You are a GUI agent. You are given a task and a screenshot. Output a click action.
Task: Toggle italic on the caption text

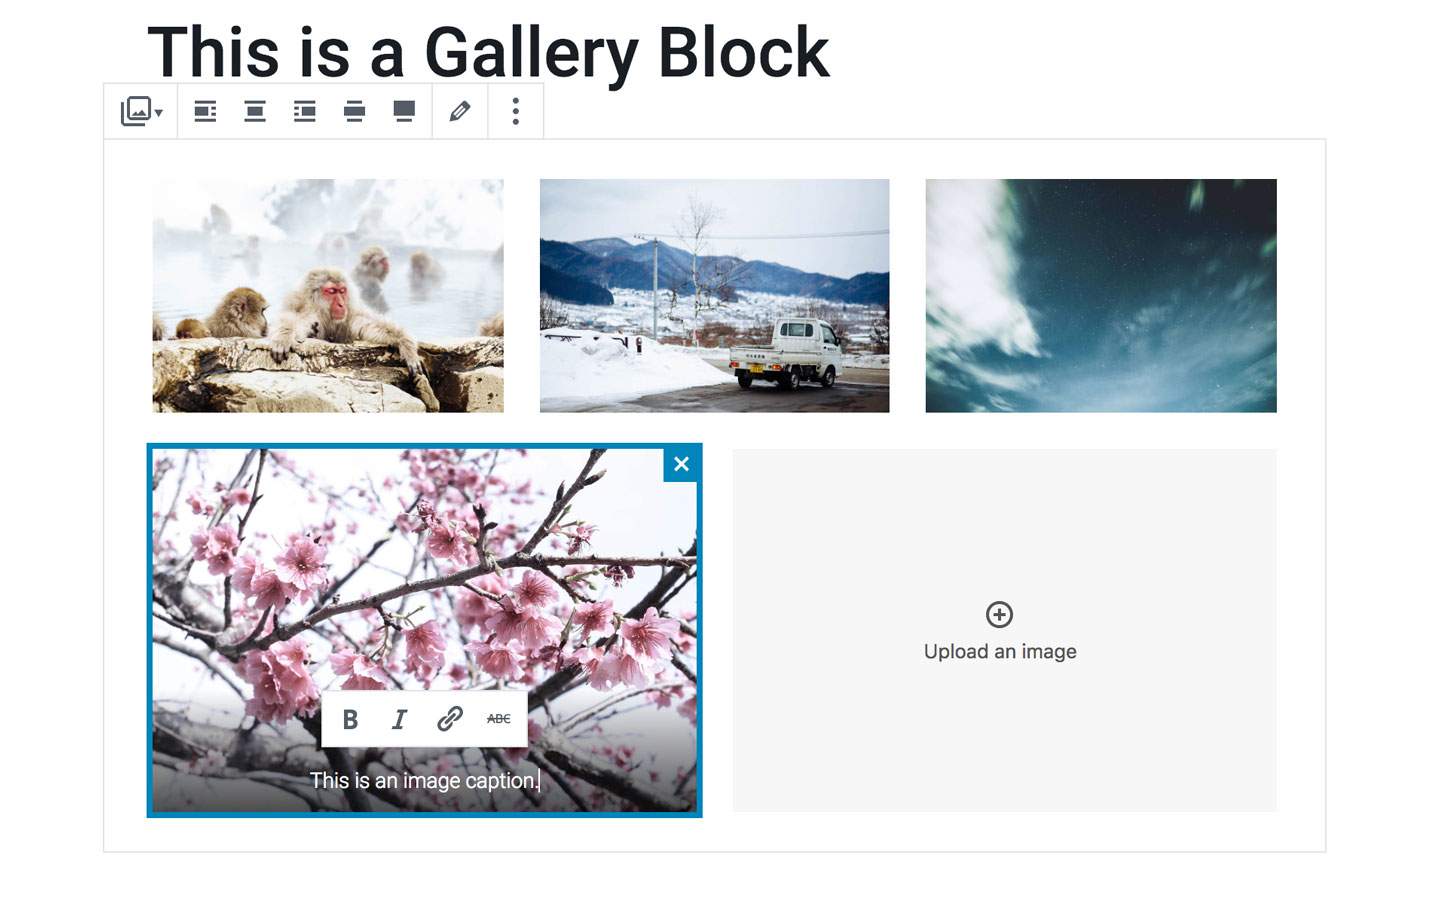point(399,719)
